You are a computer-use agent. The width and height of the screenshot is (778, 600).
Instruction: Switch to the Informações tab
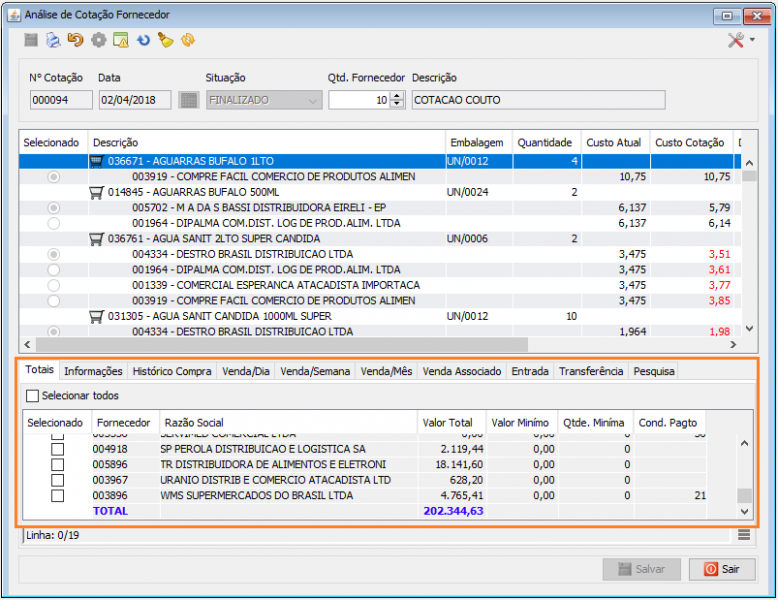click(93, 371)
